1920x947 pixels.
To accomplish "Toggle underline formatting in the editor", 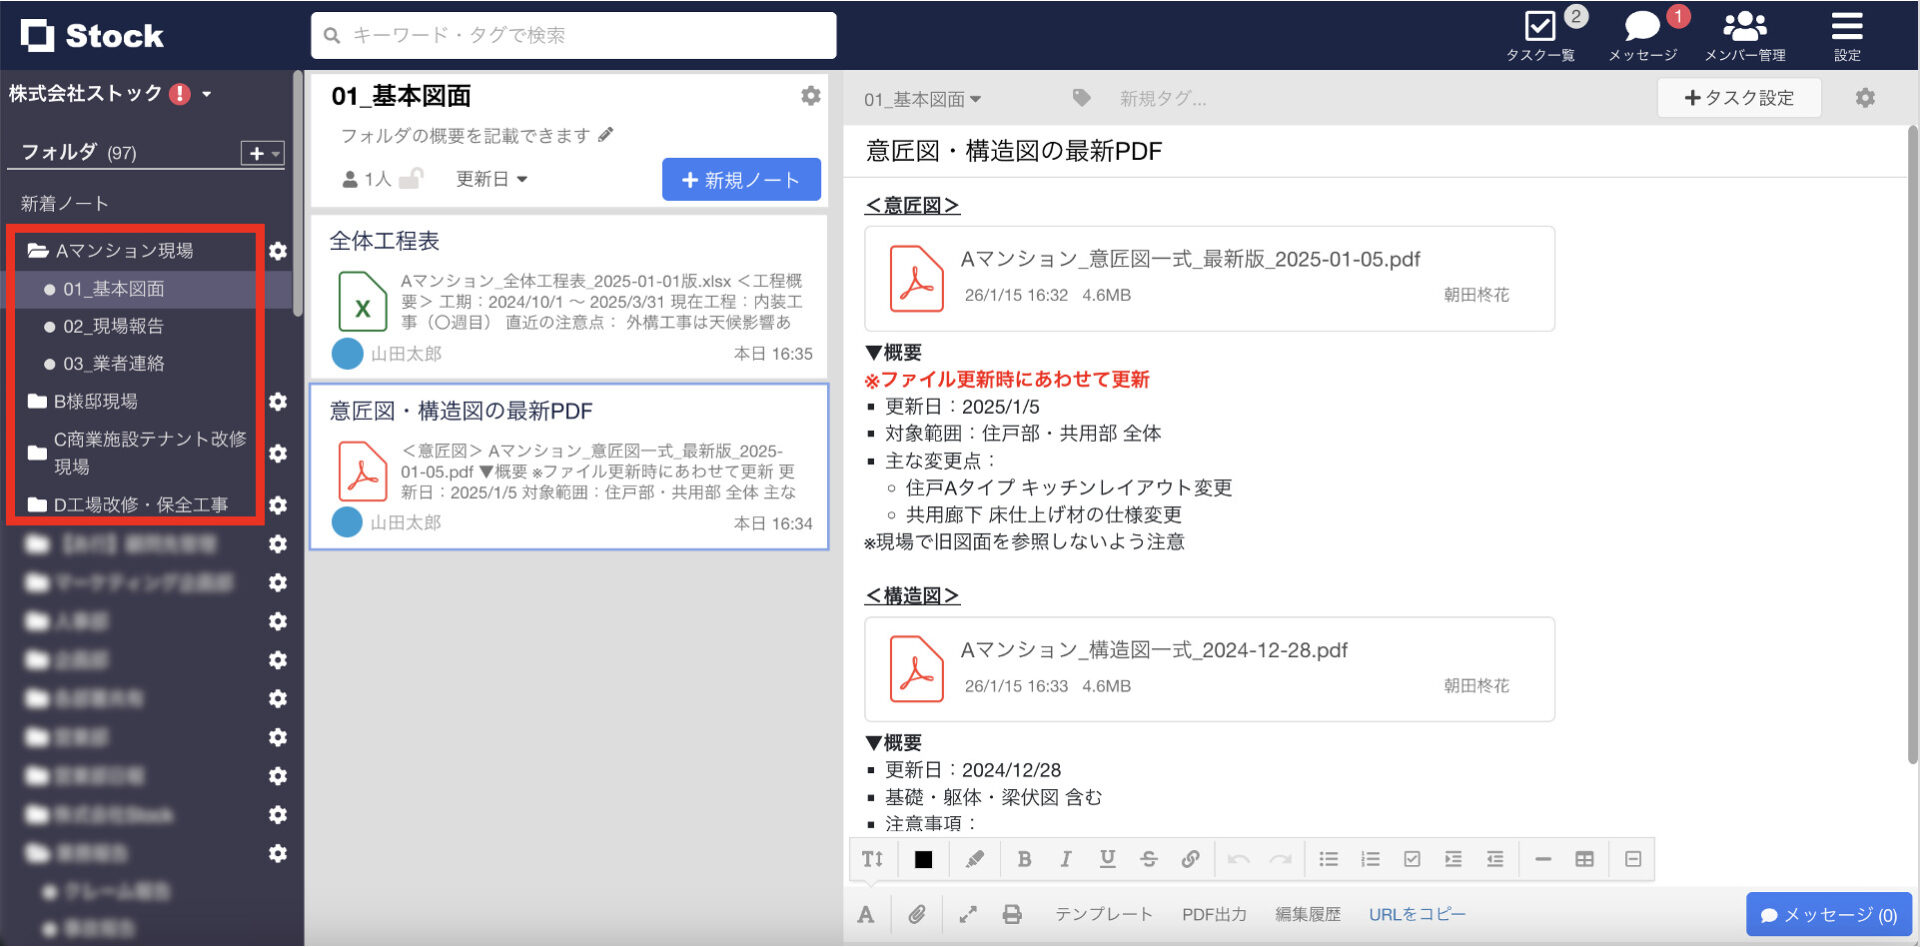I will pos(1106,858).
